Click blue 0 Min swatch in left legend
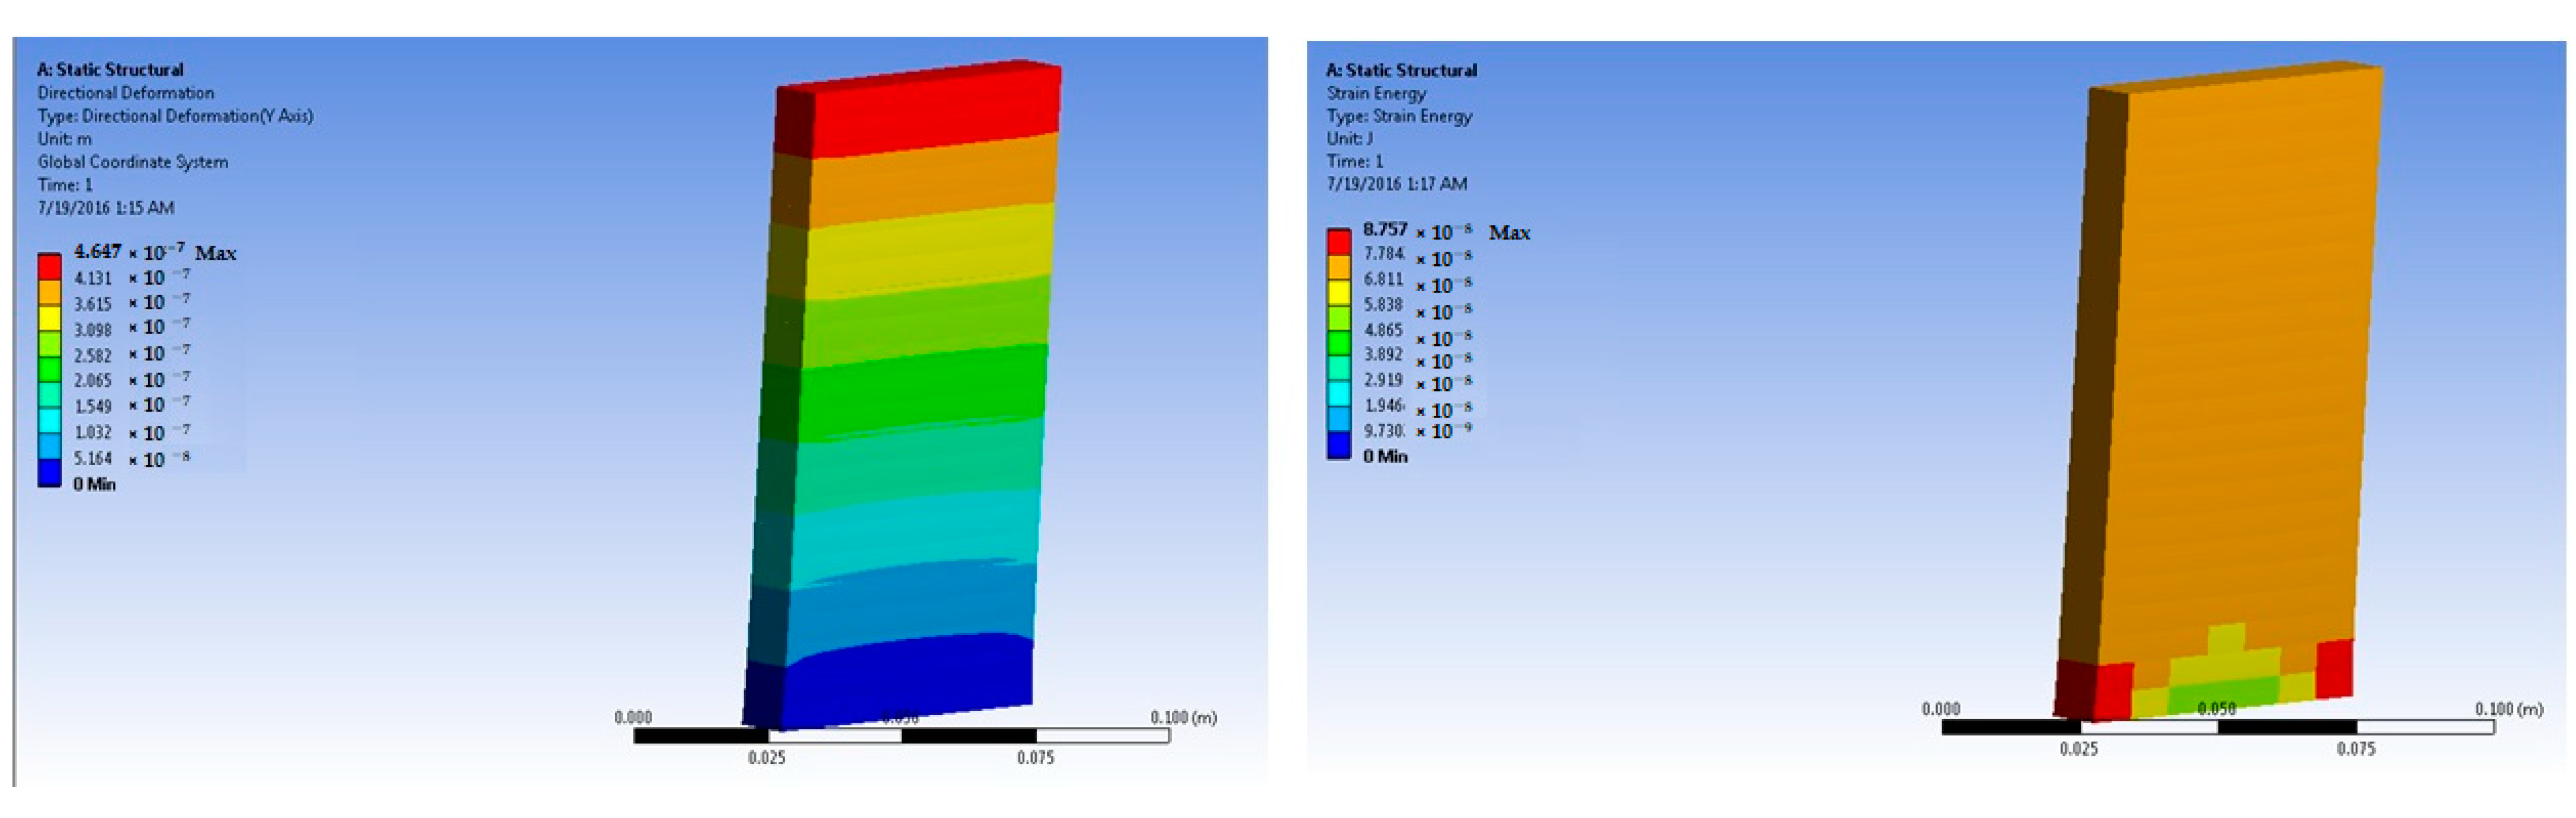The image size is (2576, 818). 49,473
